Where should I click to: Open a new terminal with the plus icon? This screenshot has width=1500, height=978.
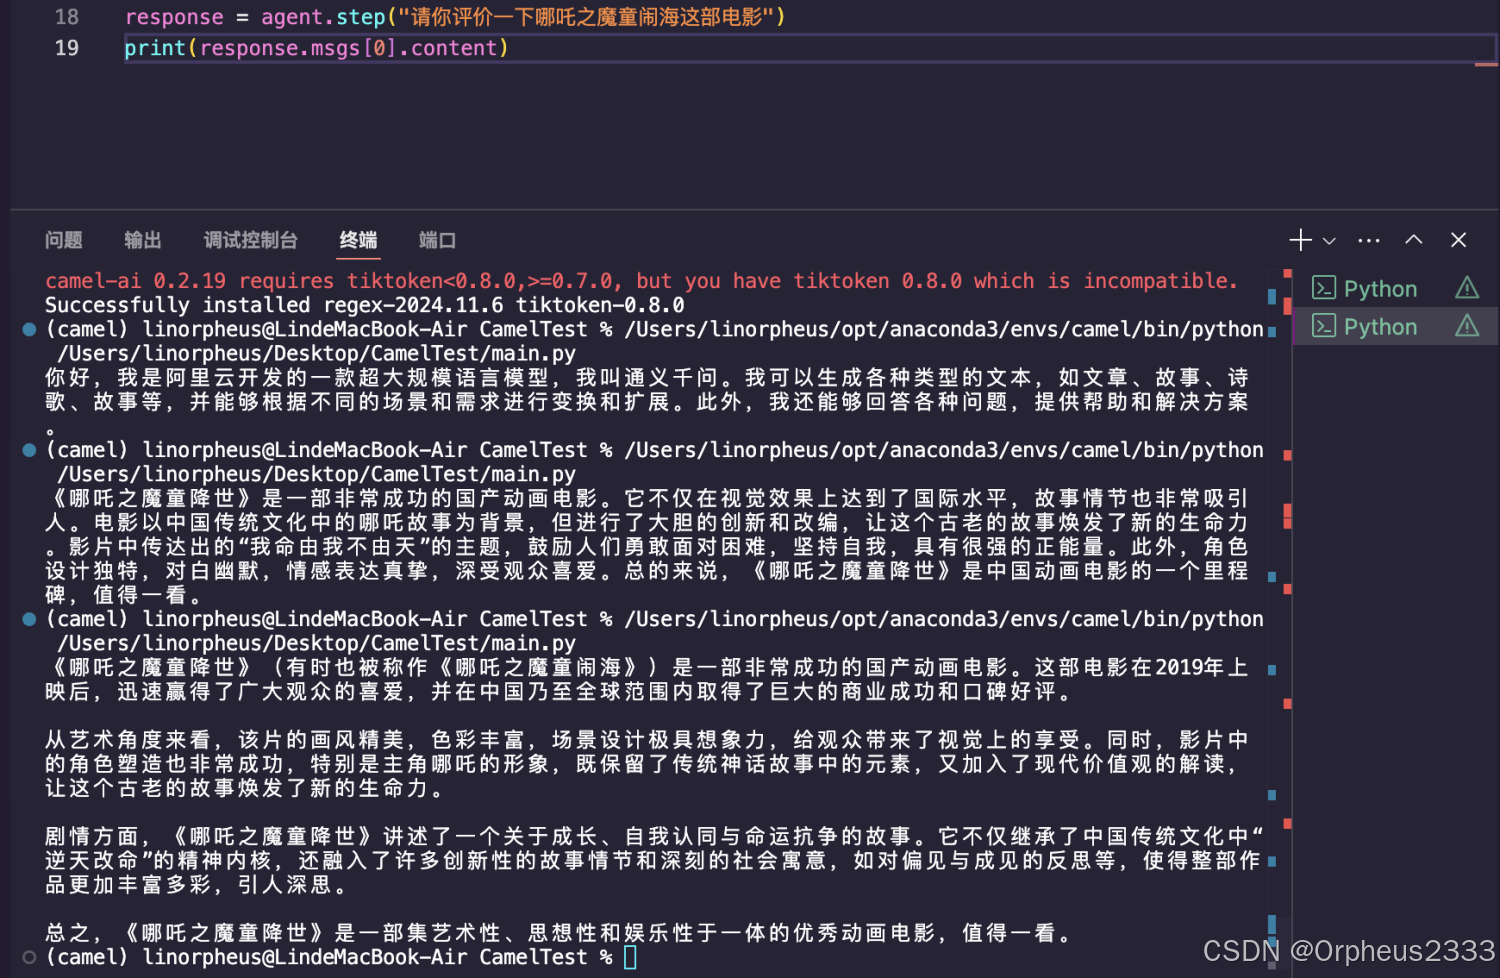1300,240
